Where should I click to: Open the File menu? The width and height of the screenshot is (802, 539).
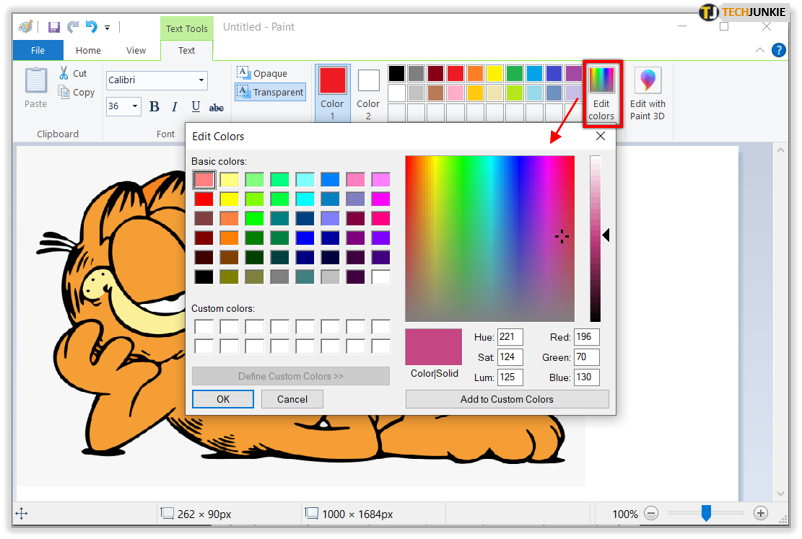tap(38, 50)
